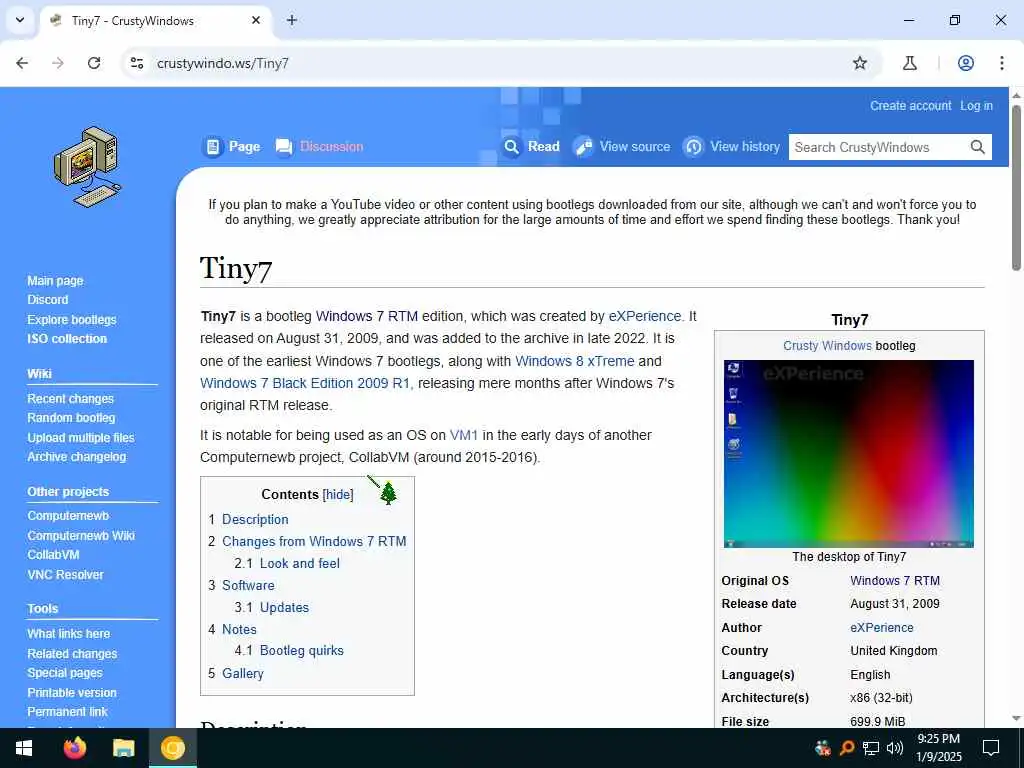Click the browser back arrow
Screen dimensions: 1024x768
pos(22,63)
